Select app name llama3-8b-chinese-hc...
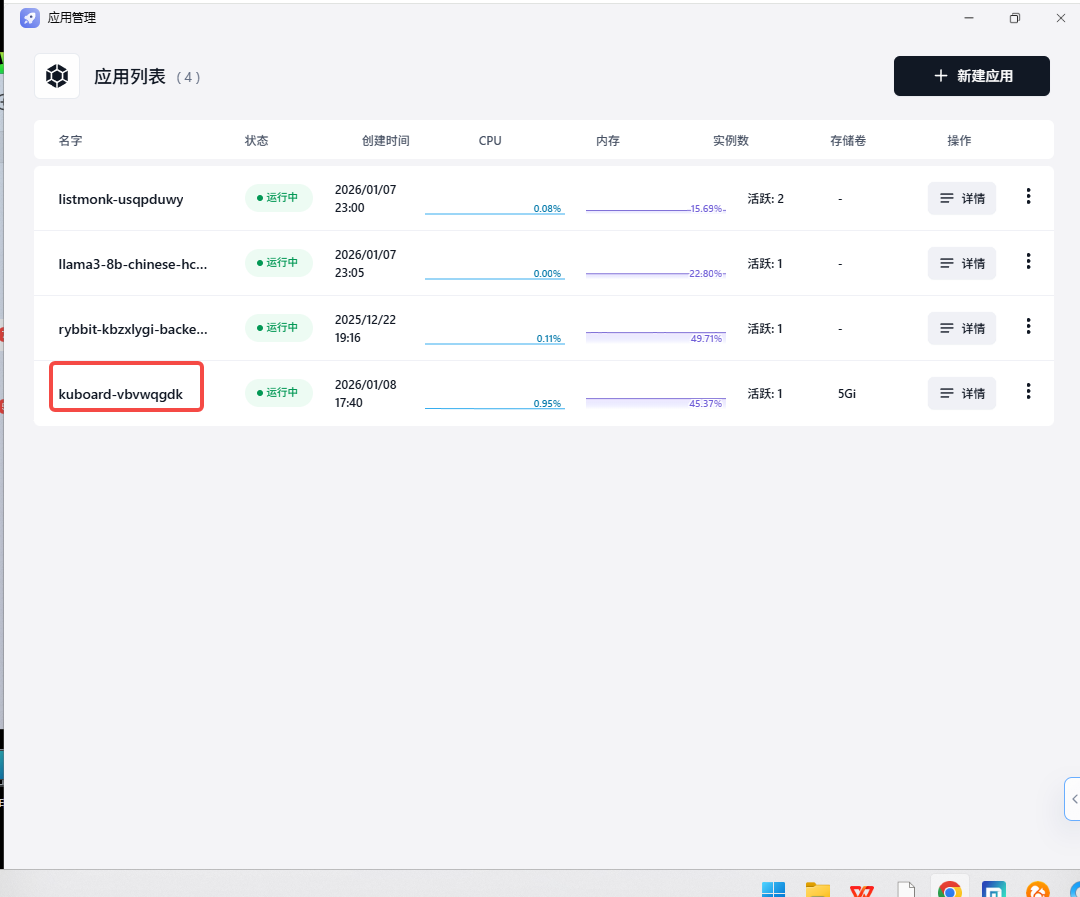 (132, 264)
